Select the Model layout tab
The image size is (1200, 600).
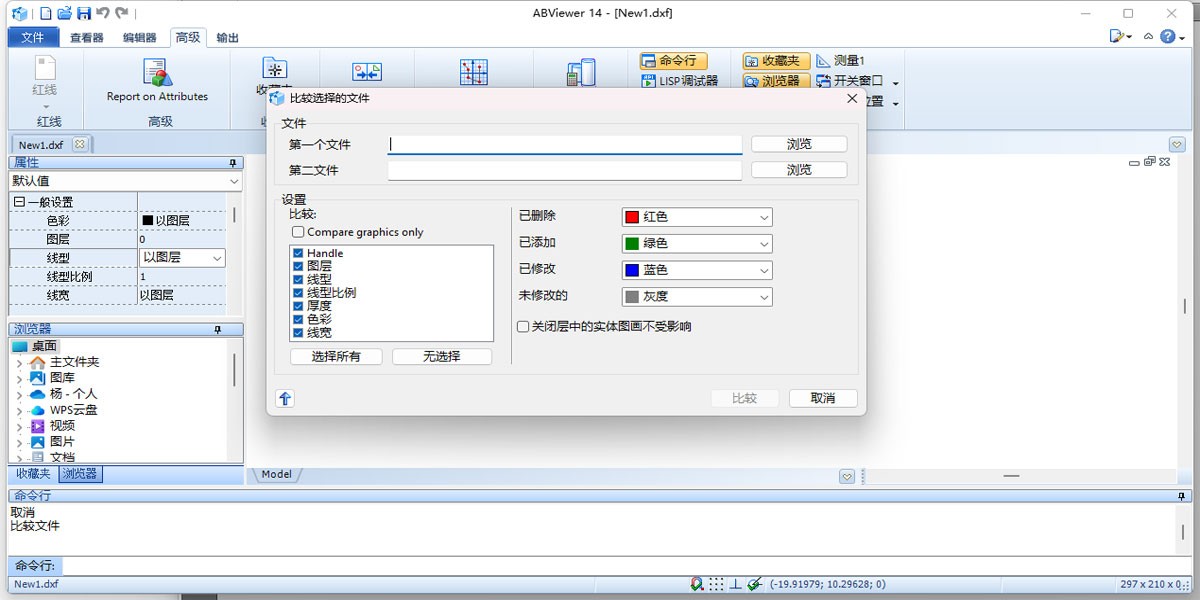[x=277, y=474]
